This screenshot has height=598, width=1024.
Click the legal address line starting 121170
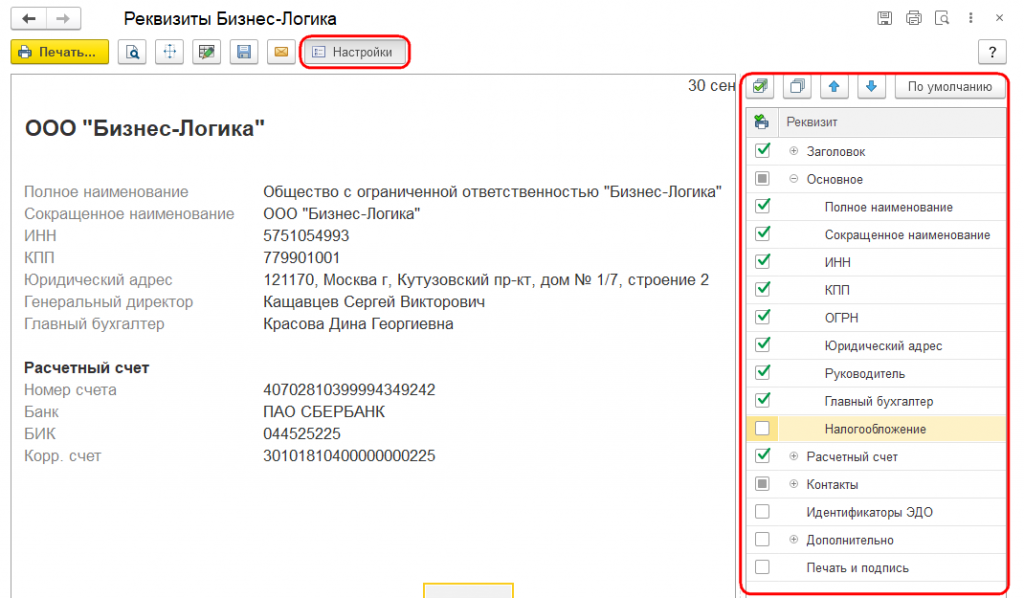click(486, 280)
